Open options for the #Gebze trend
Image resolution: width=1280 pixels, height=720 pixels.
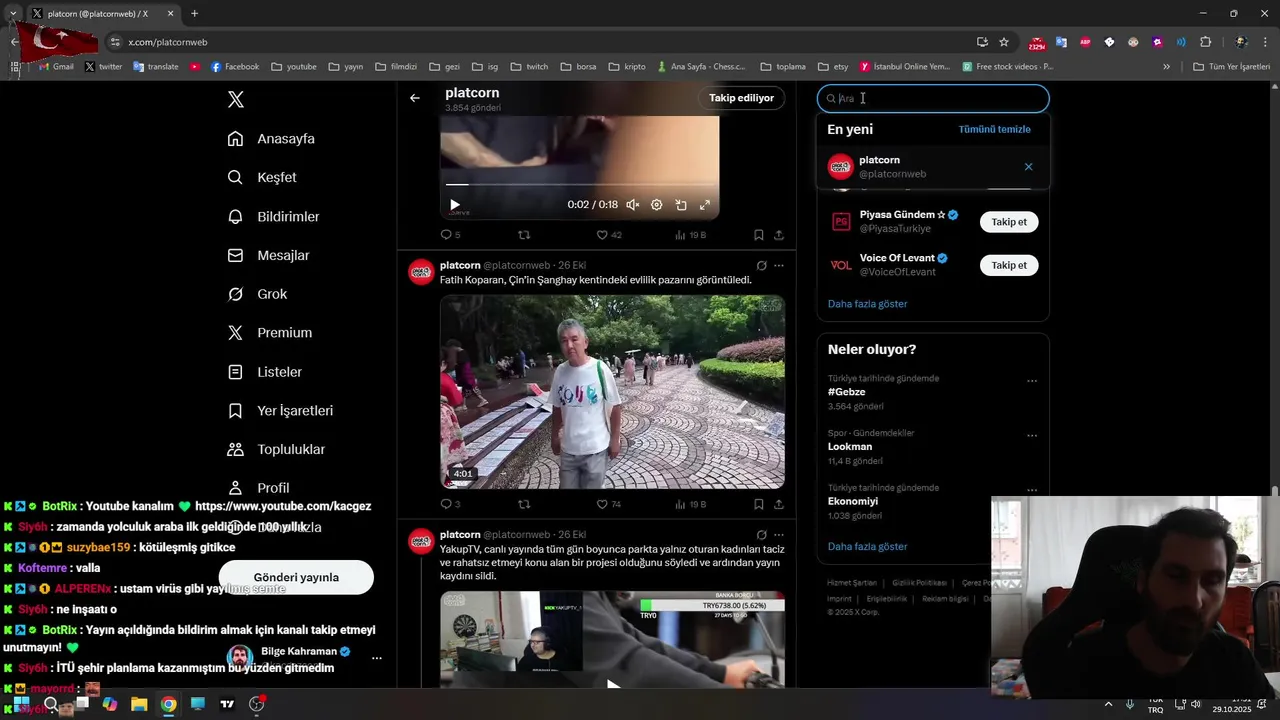coord(1032,381)
